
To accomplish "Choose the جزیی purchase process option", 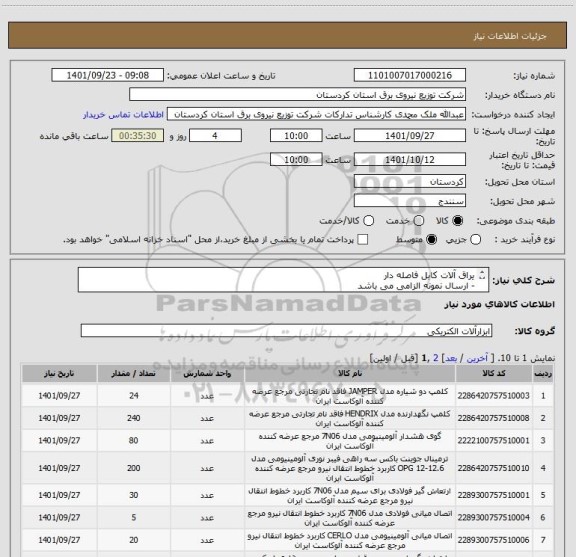I will (476, 240).
